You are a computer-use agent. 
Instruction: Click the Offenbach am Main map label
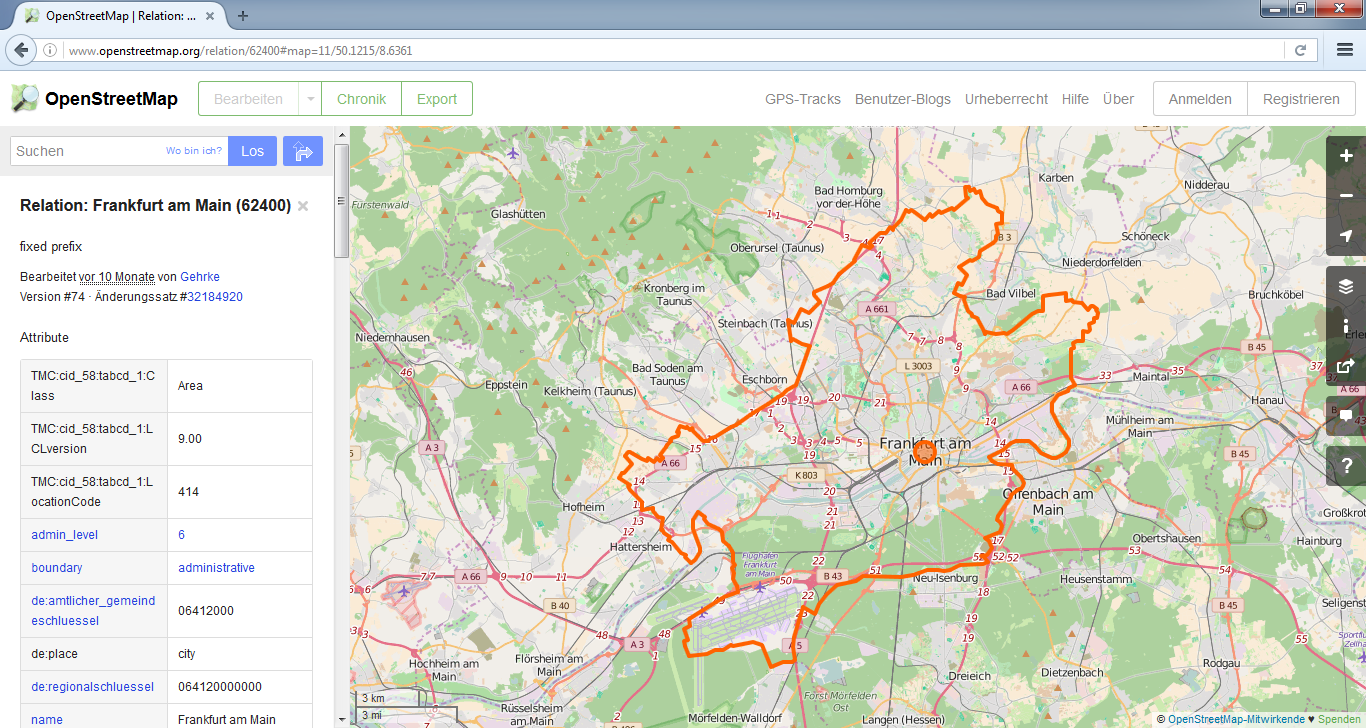click(1048, 501)
